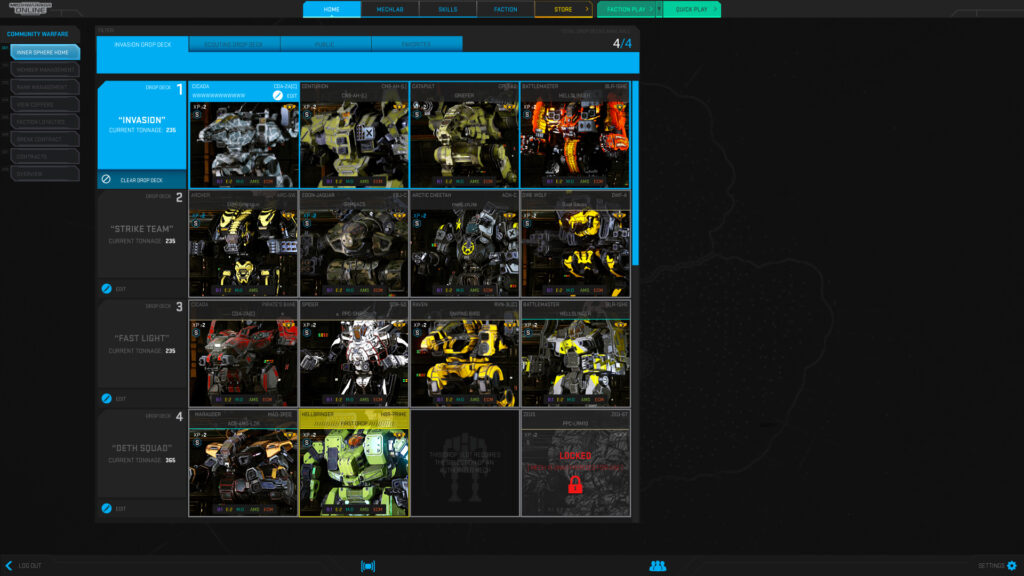Select the Raven mech thumbnail
The height and width of the screenshot is (576, 1024).
[x=464, y=362]
